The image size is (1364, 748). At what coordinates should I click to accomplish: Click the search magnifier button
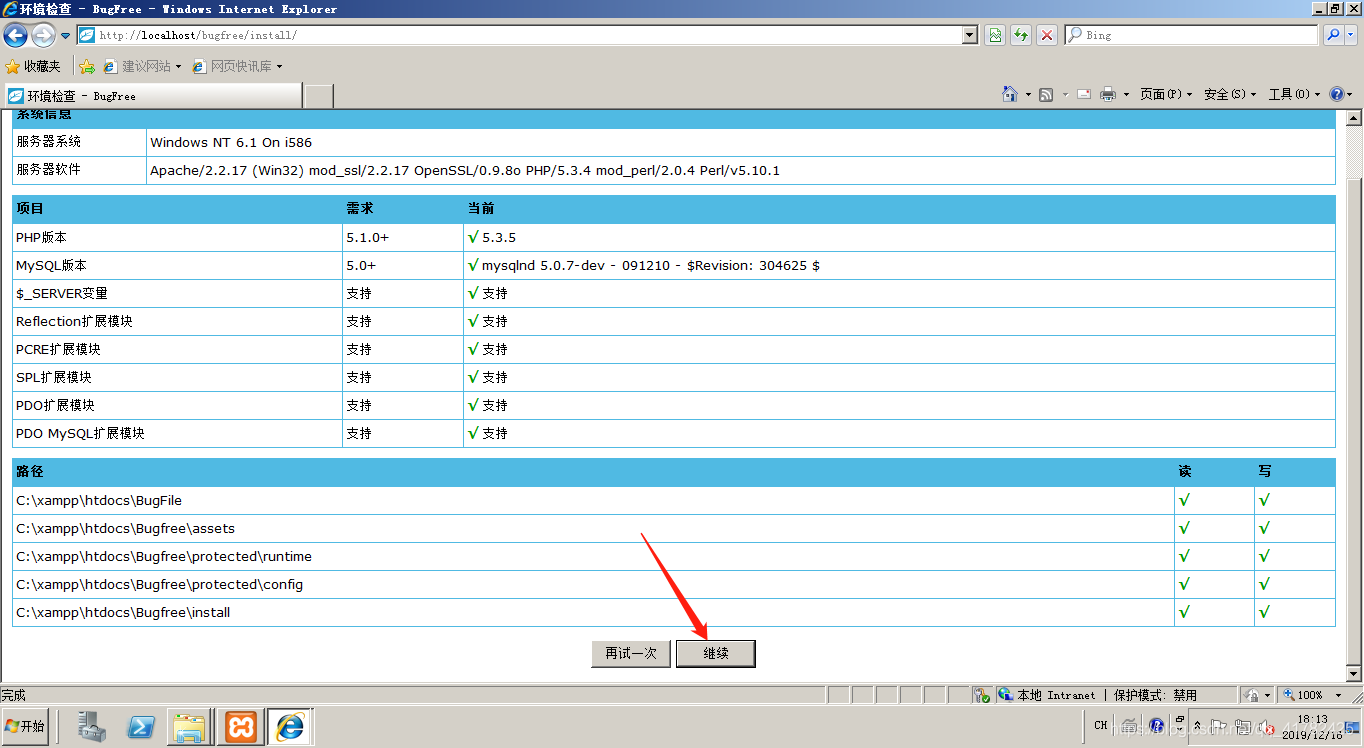pyautogui.click(x=1333, y=35)
